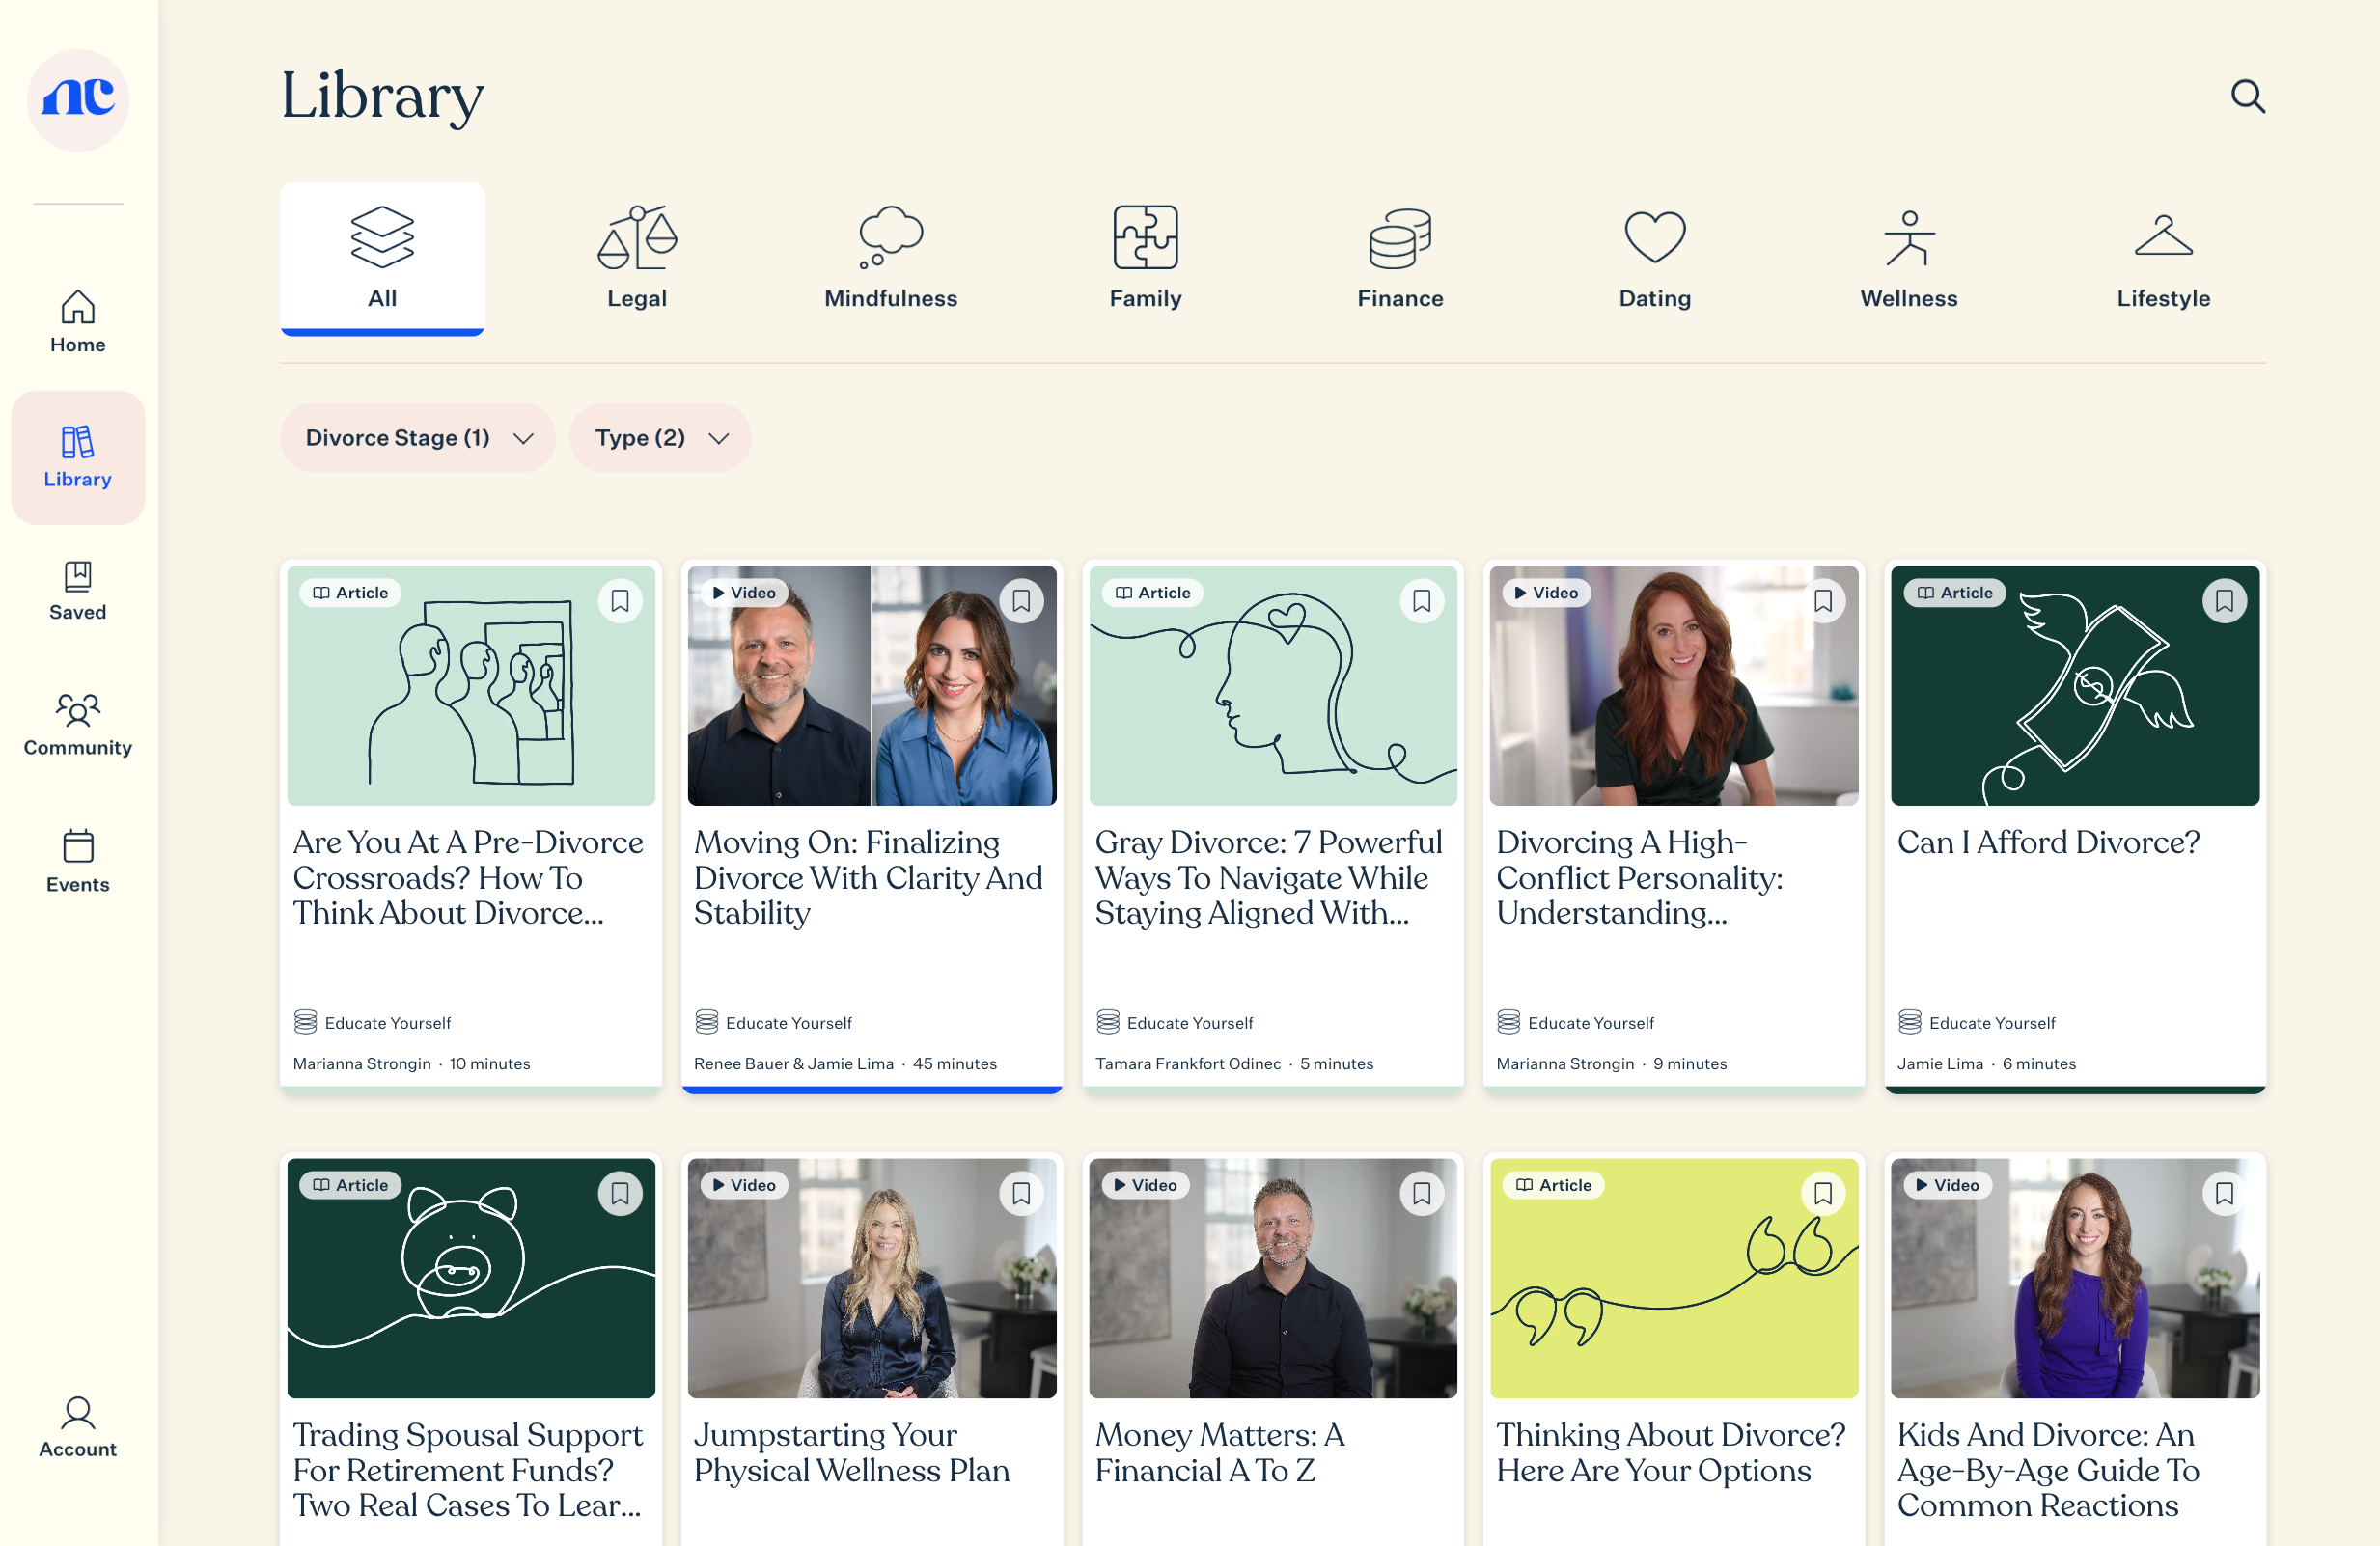2380x1546 pixels.
Task: Go to Home in sidebar
Action: [x=78, y=321]
